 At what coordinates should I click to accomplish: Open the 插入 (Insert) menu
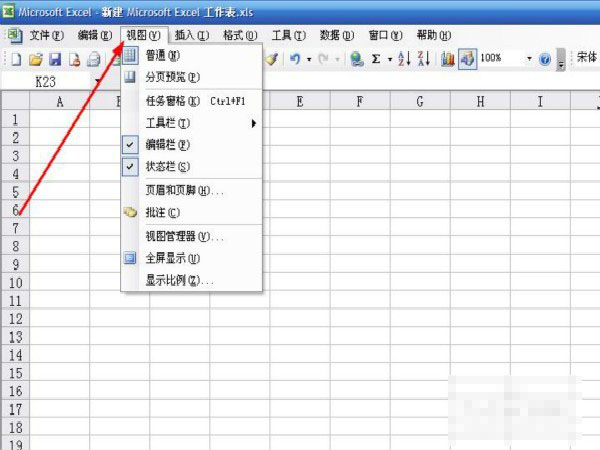(x=192, y=35)
